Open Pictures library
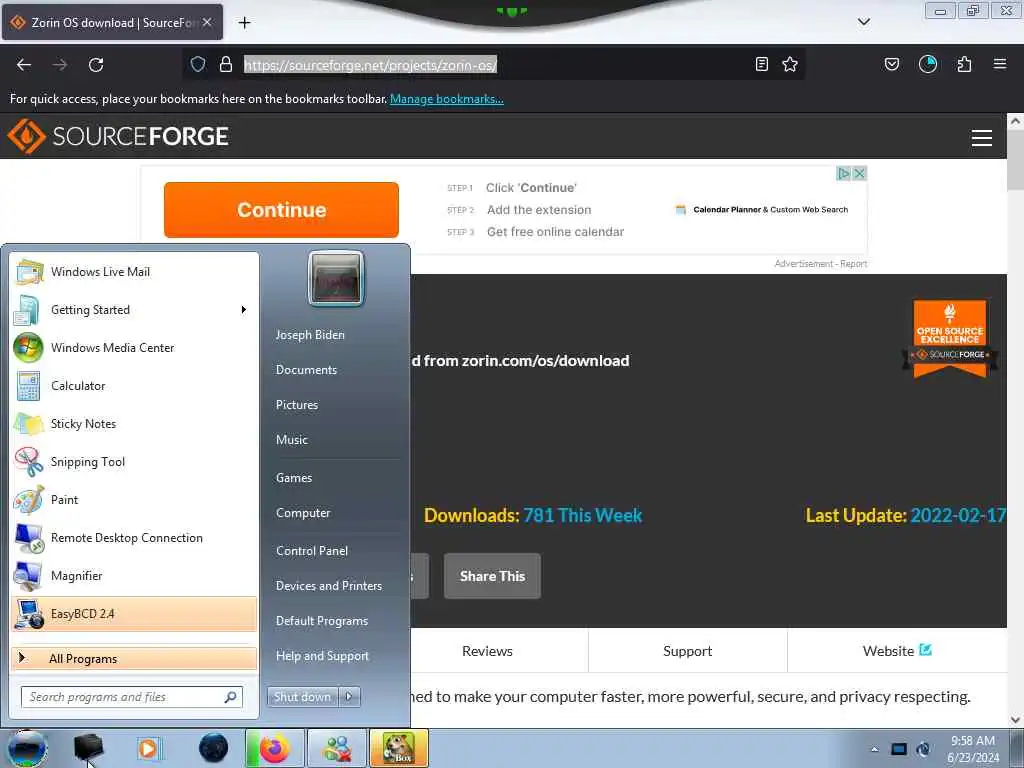The width and height of the screenshot is (1024, 768). point(297,405)
